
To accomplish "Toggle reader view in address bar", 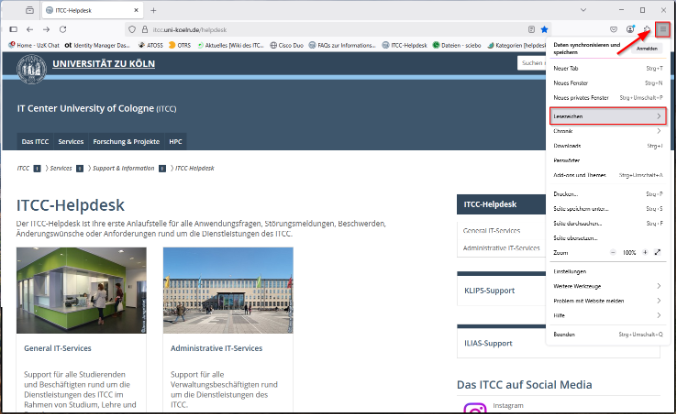I will pyautogui.click(x=531, y=29).
